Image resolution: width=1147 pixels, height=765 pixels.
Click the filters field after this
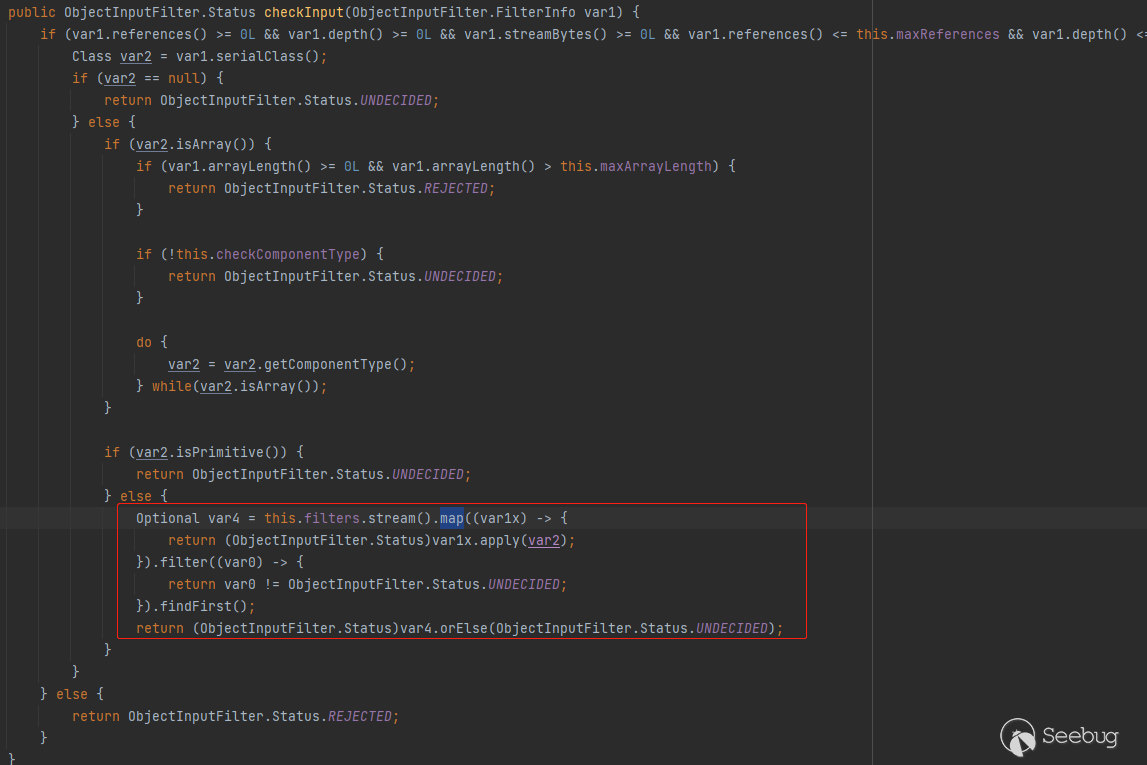331,518
